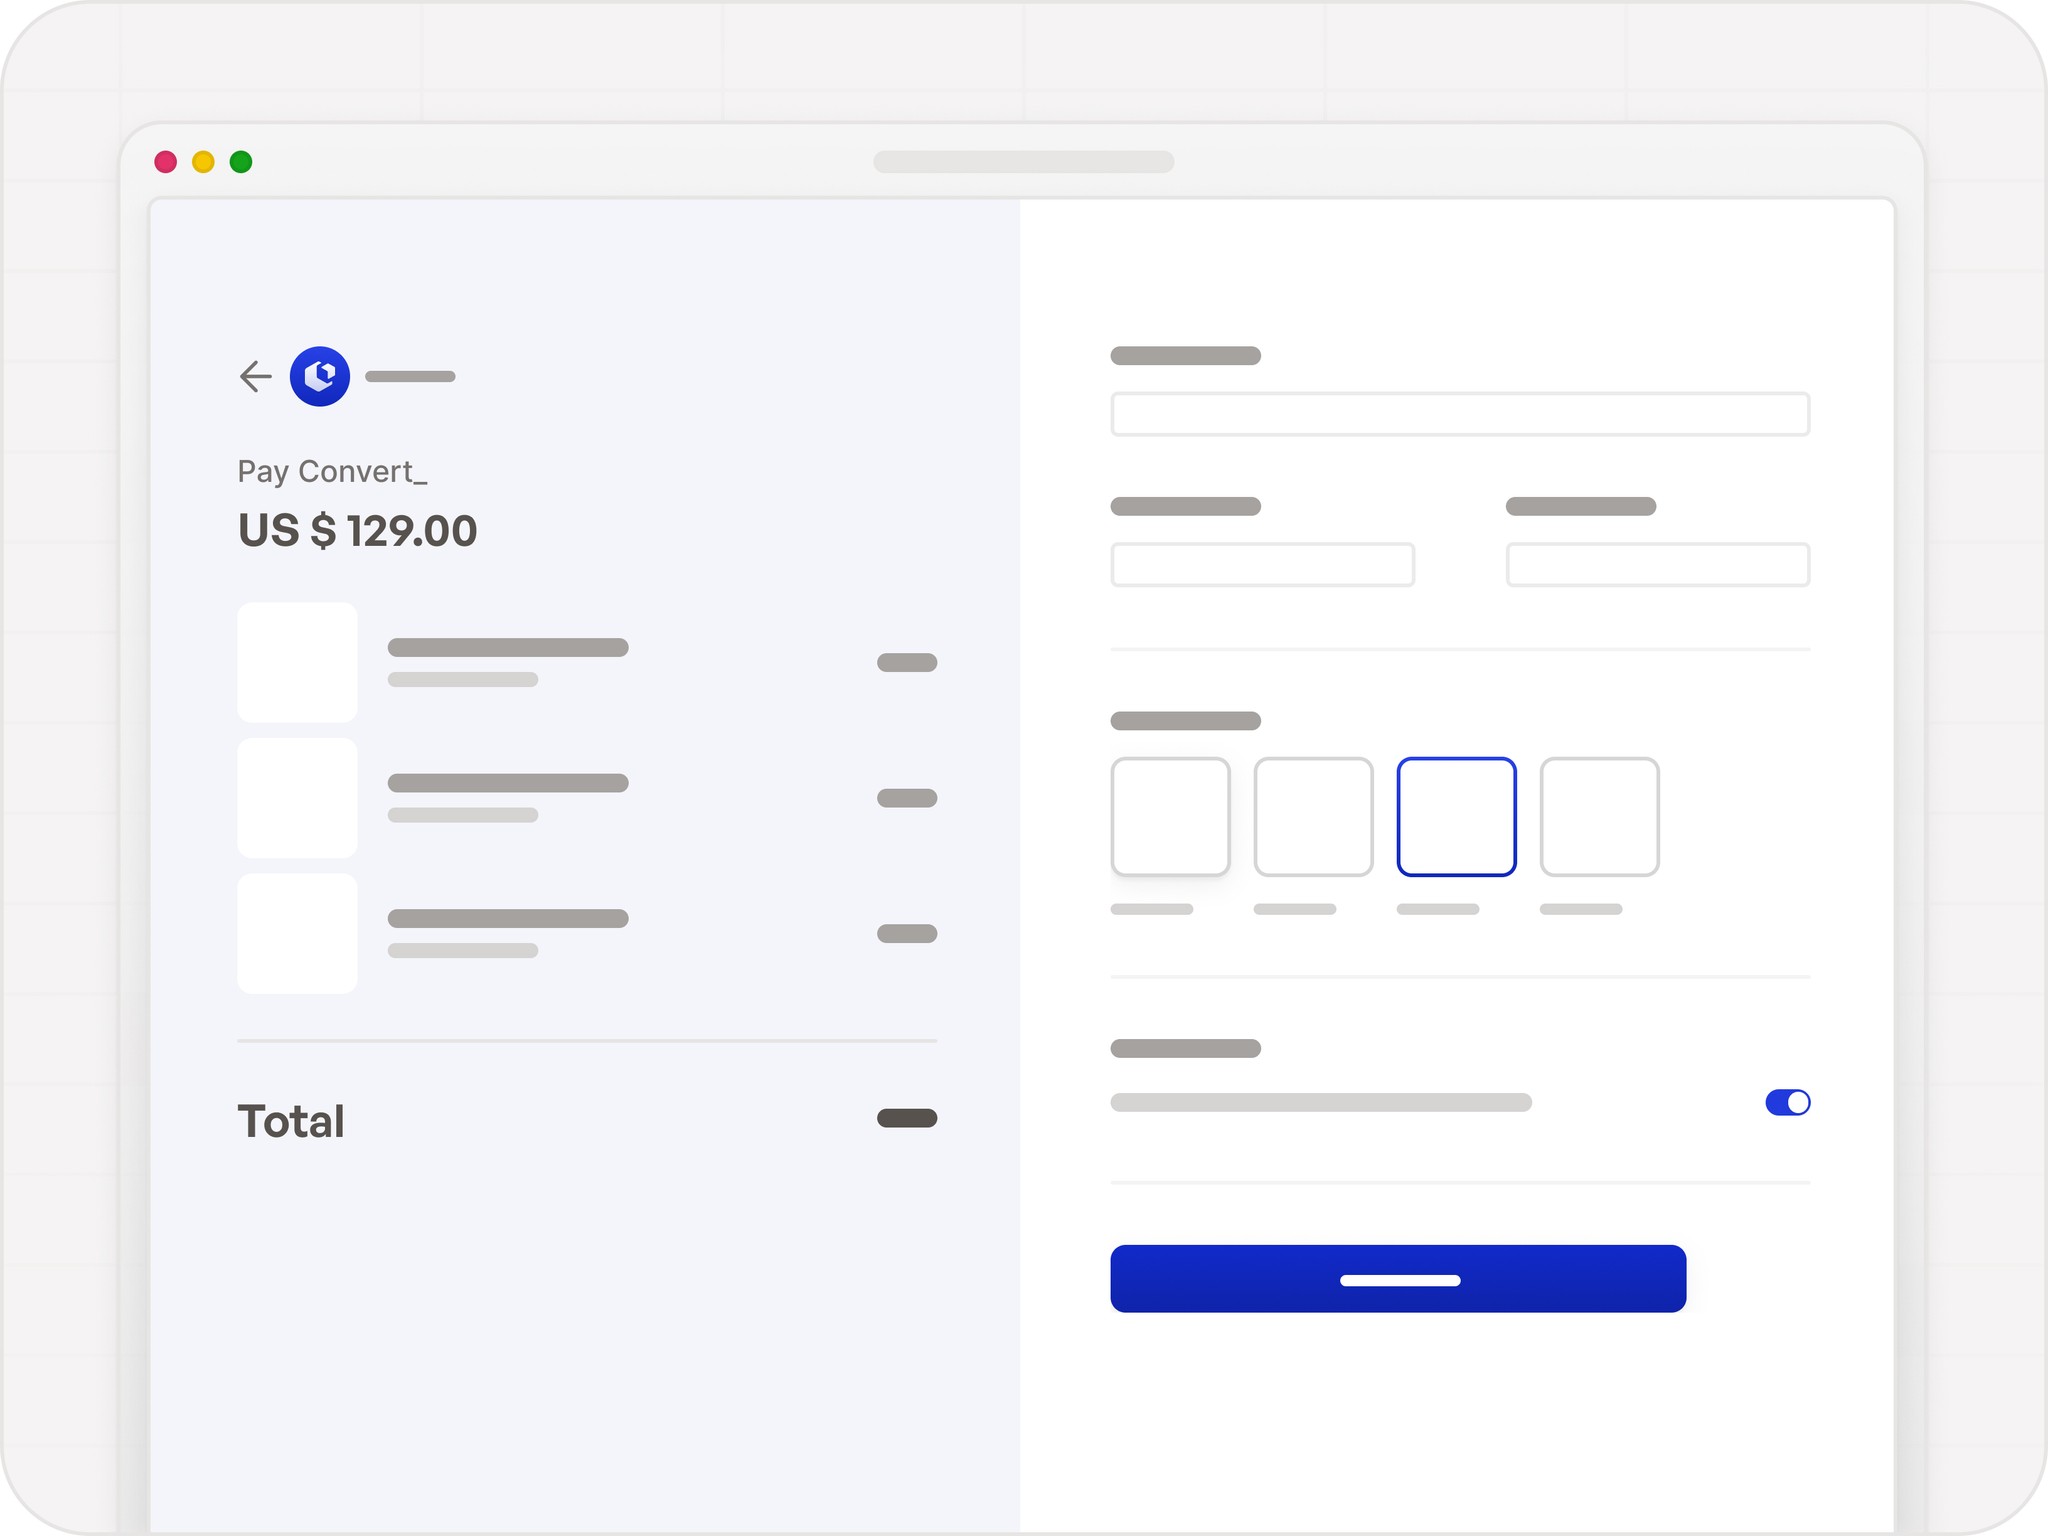Click the top full-width input field
The image size is (2048, 1536).
(1460, 414)
